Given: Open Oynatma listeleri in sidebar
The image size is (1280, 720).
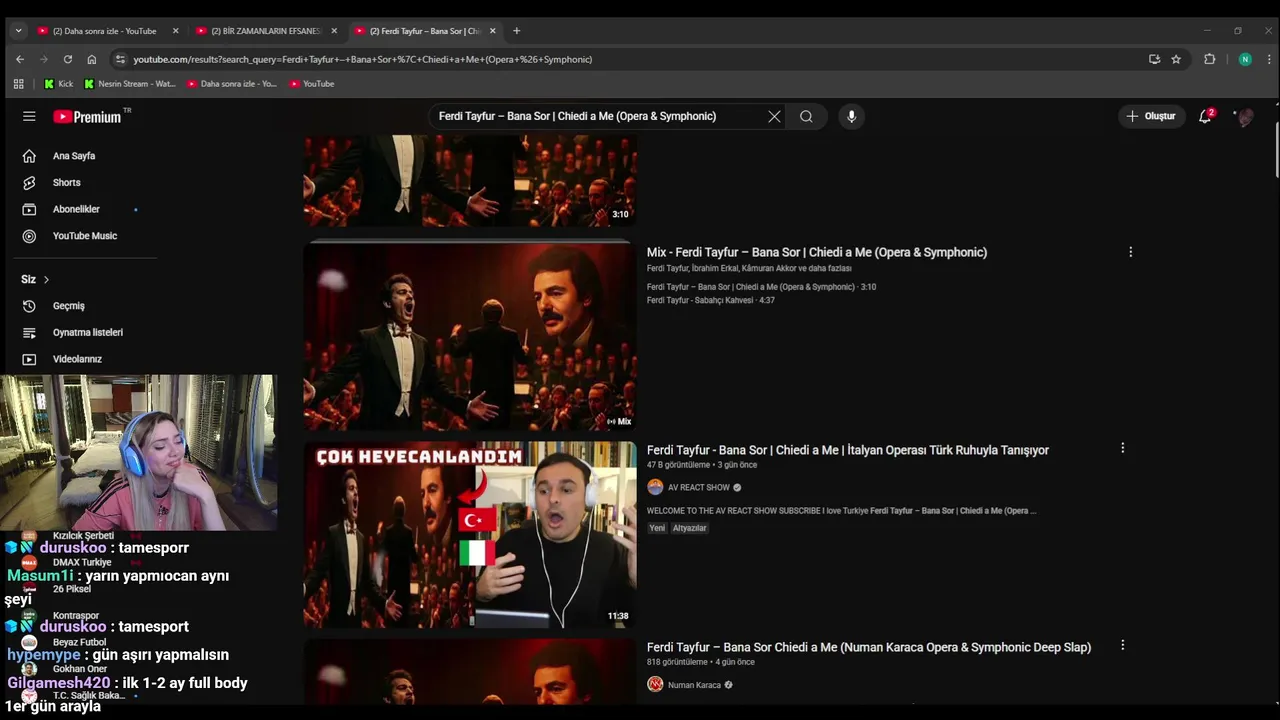Looking at the screenshot, I should [x=87, y=332].
